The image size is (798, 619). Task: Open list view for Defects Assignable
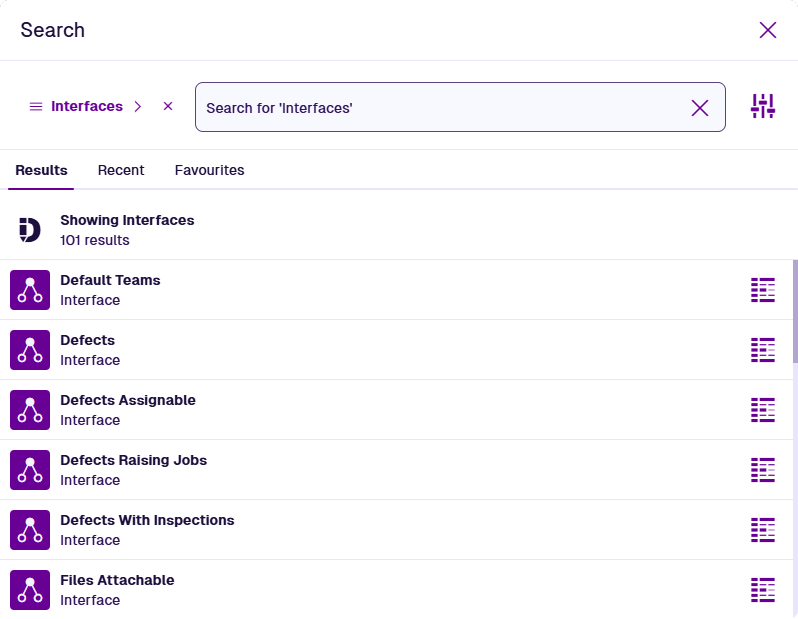[x=763, y=410]
